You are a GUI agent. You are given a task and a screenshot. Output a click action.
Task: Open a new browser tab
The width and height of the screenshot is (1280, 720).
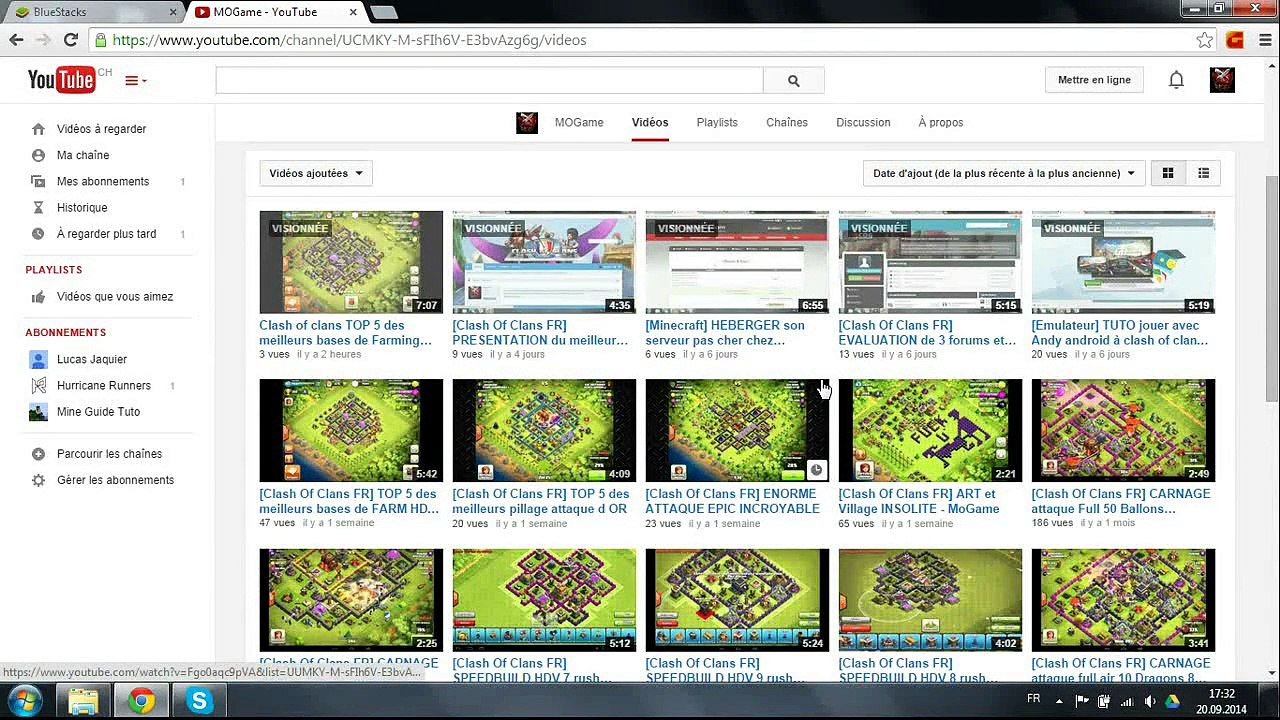point(383,12)
